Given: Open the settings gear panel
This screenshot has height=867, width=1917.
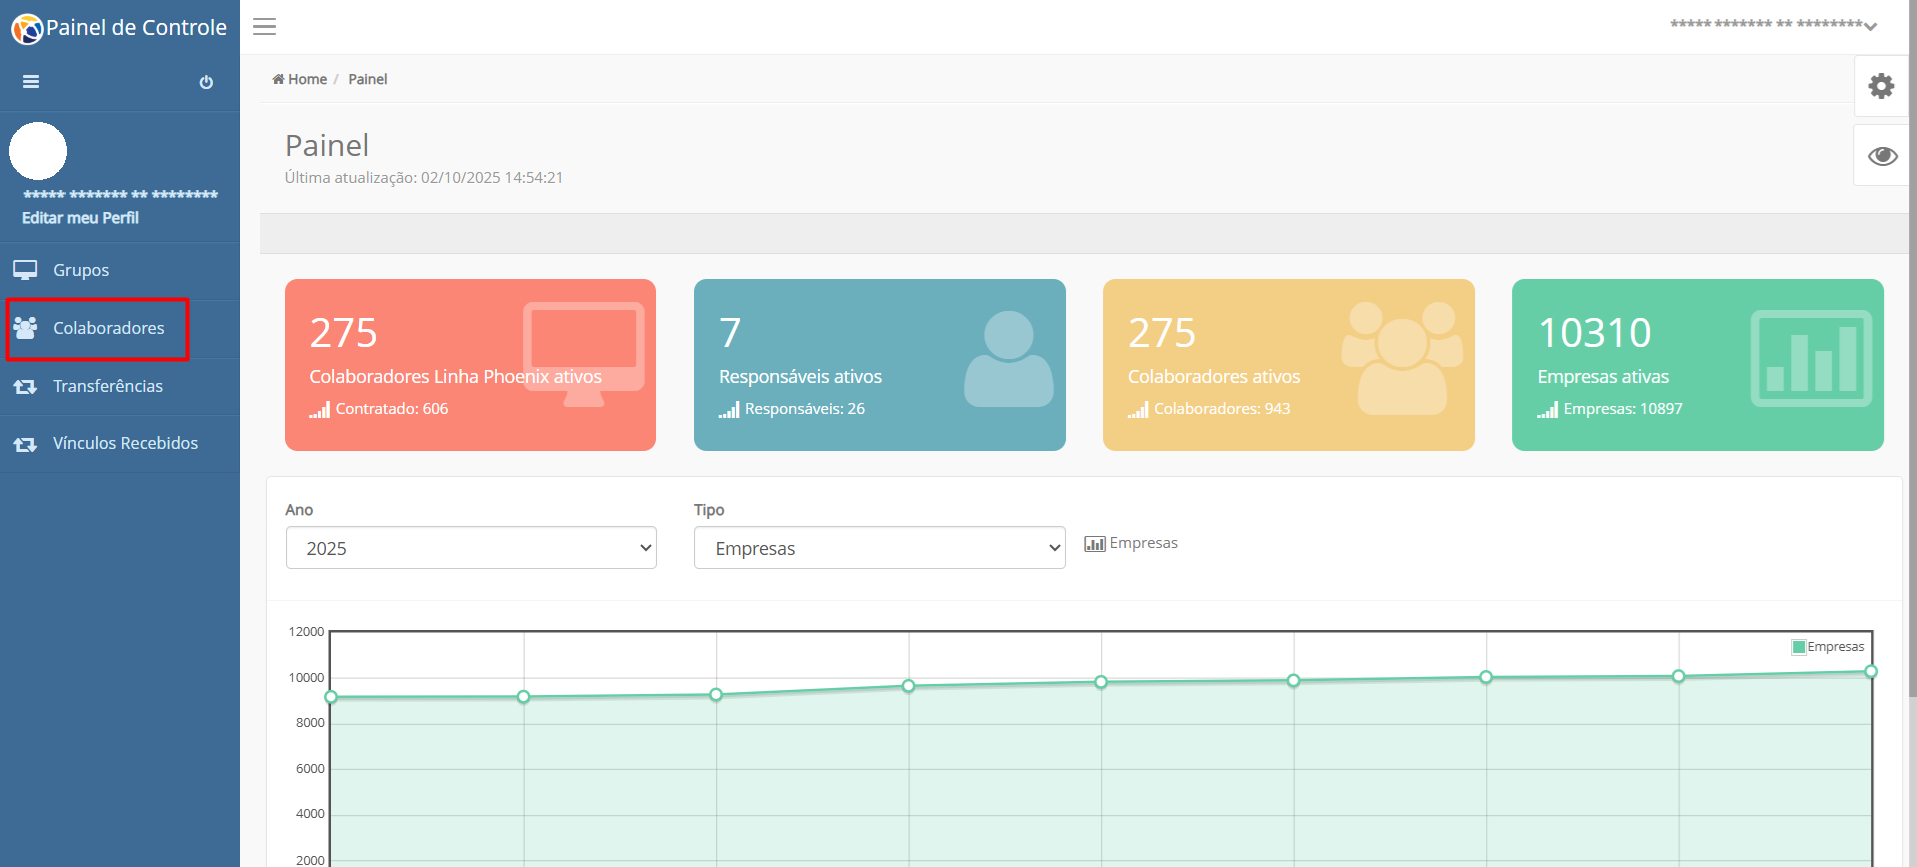Looking at the screenshot, I should click(1881, 86).
